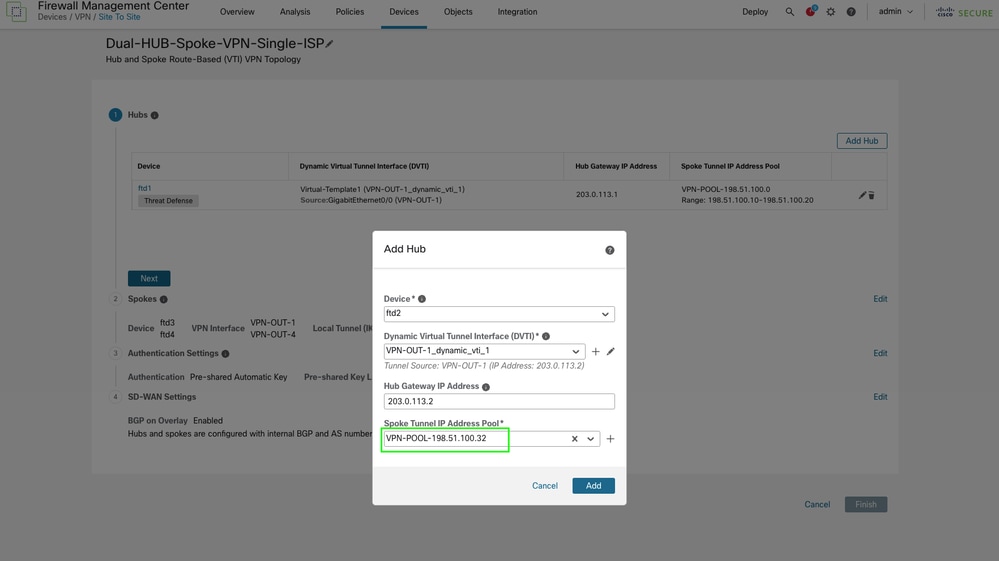
Task: Click step 3 Authentication Settings marker
Action: tap(115, 353)
